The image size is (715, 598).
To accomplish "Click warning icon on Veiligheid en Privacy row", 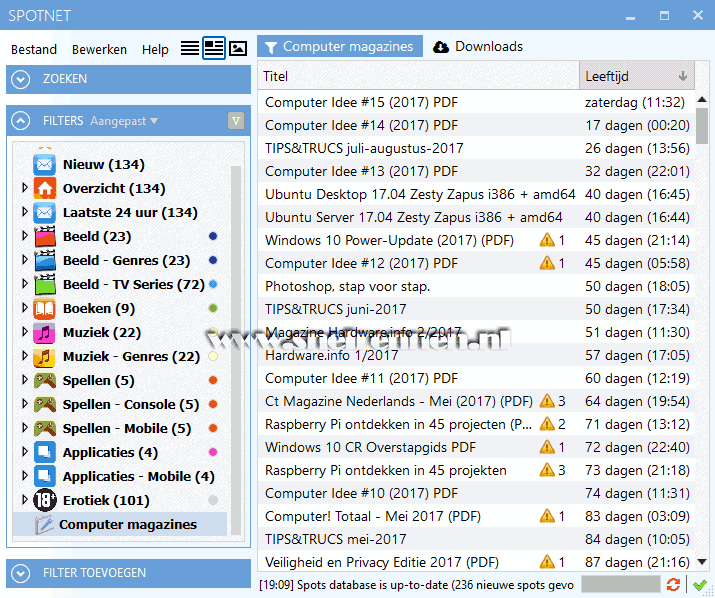I will click(x=547, y=562).
